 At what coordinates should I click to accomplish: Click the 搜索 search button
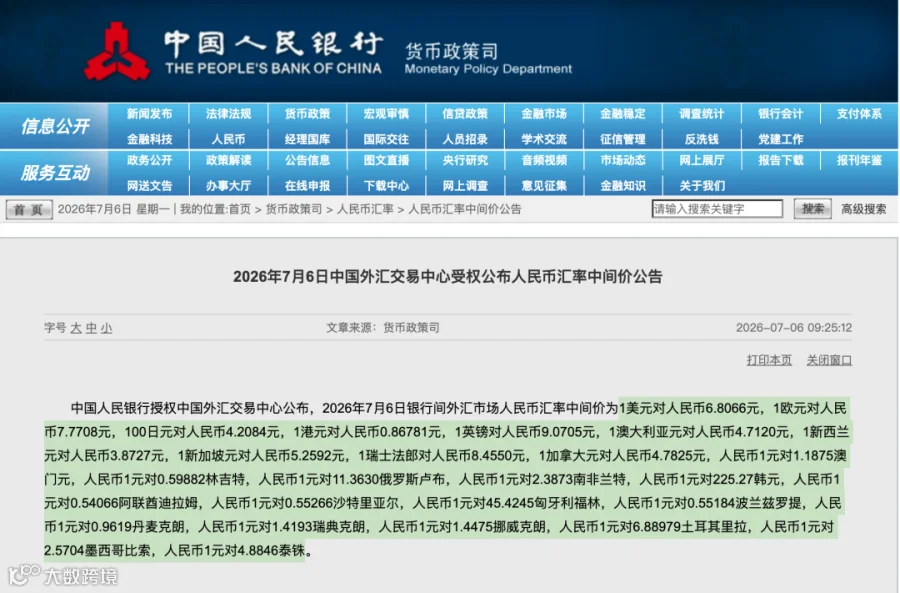pyautogui.click(x=812, y=209)
